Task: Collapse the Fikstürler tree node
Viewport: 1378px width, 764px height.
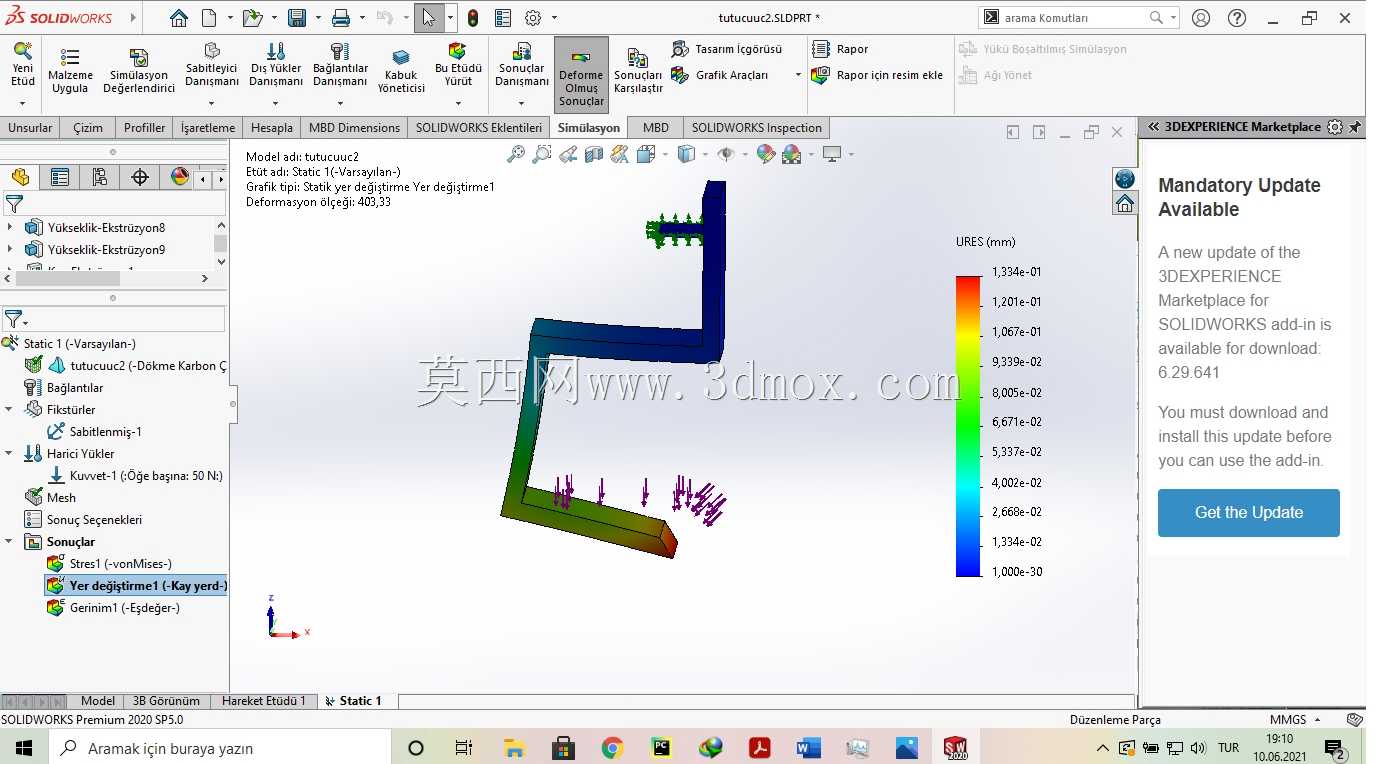Action: (x=9, y=409)
